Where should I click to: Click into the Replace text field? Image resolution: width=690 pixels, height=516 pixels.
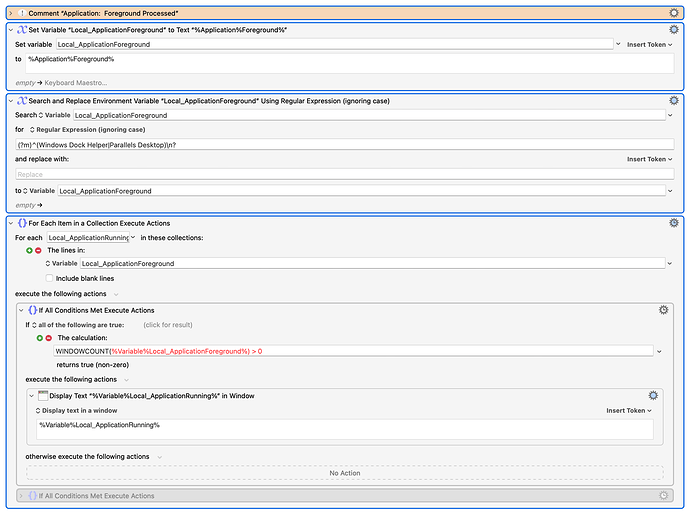(340, 174)
